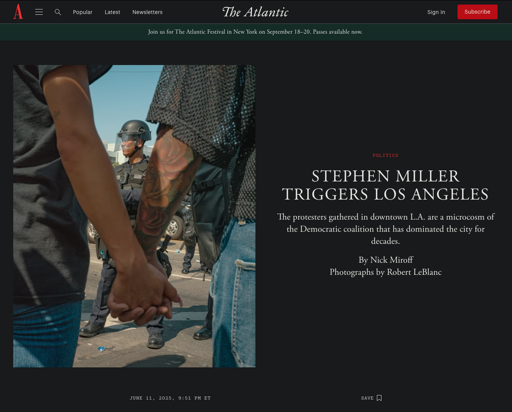Click the article's lead photograph
Image resolution: width=512 pixels, height=412 pixels.
click(134, 216)
